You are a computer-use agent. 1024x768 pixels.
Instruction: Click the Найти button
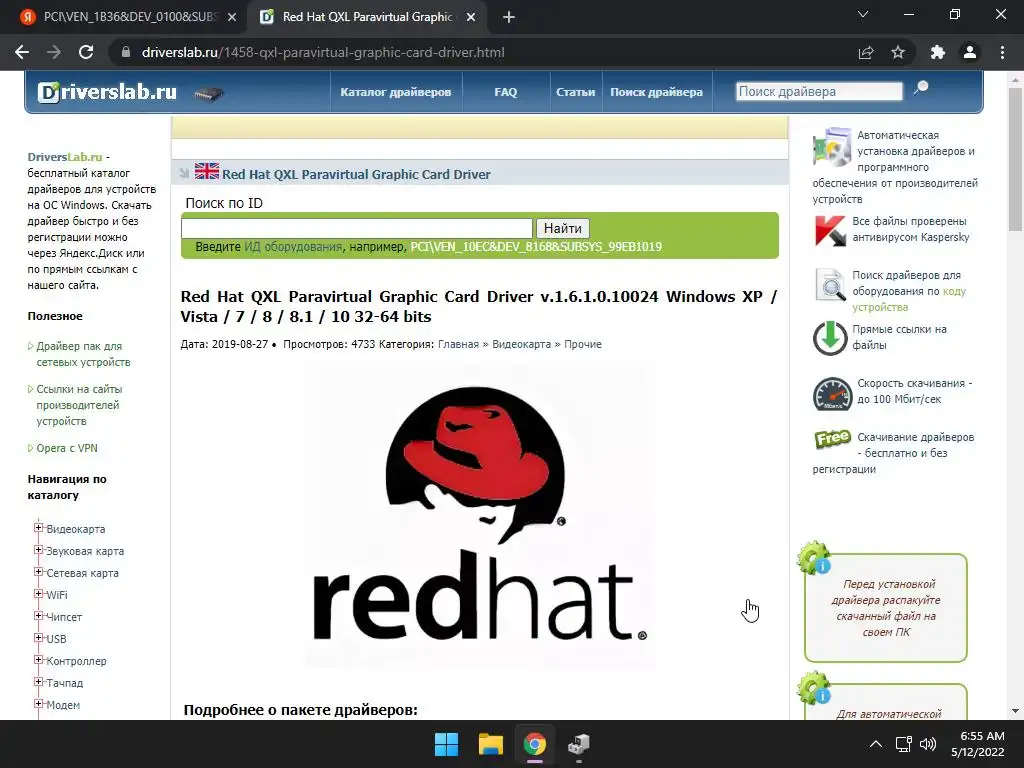tap(562, 228)
